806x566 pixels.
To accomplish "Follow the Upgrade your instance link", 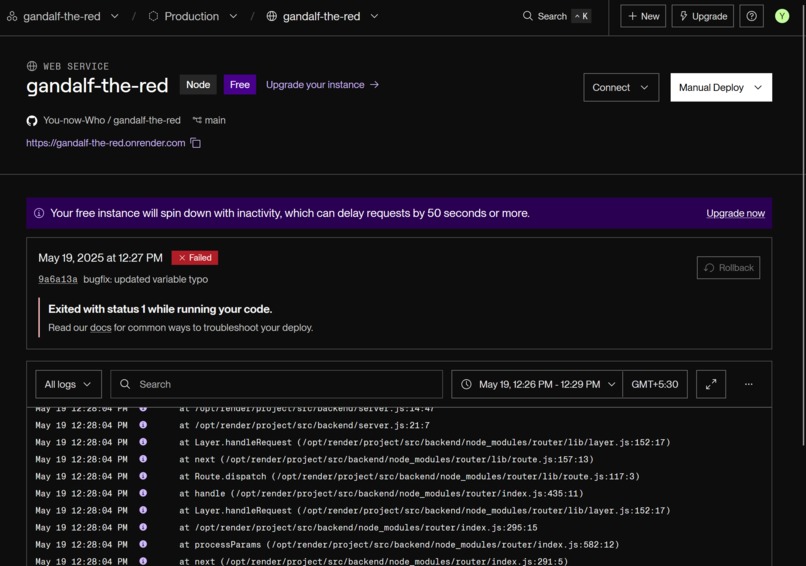I will (322, 85).
